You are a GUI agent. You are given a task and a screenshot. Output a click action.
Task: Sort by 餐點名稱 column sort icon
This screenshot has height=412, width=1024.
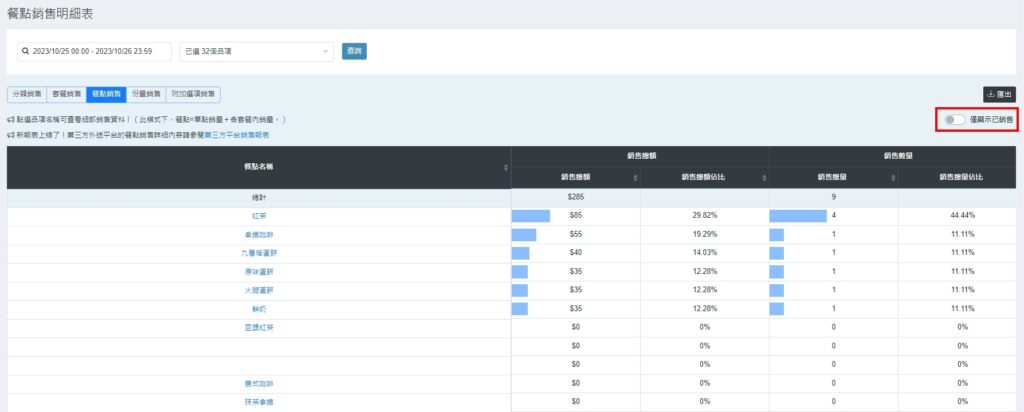point(504,167)
